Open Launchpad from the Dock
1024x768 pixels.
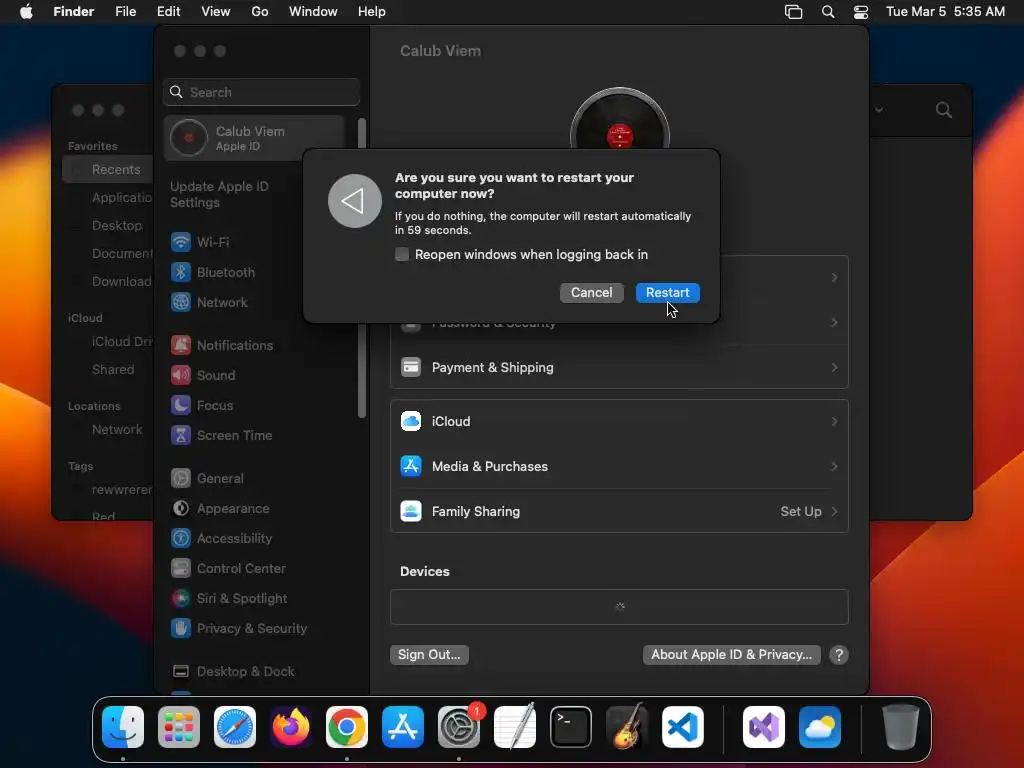point(179,727)
